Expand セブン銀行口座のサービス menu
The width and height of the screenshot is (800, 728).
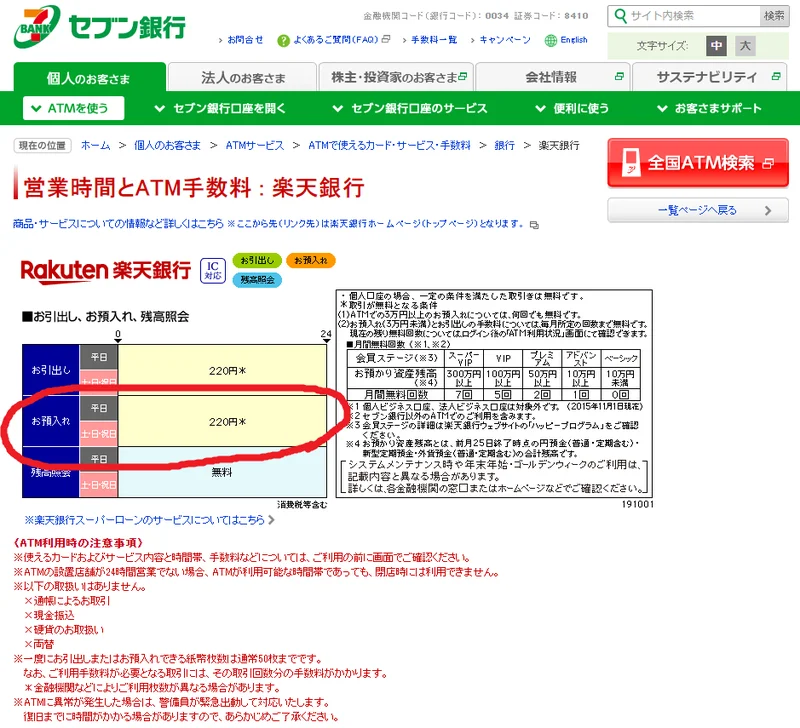click(410, 108)
